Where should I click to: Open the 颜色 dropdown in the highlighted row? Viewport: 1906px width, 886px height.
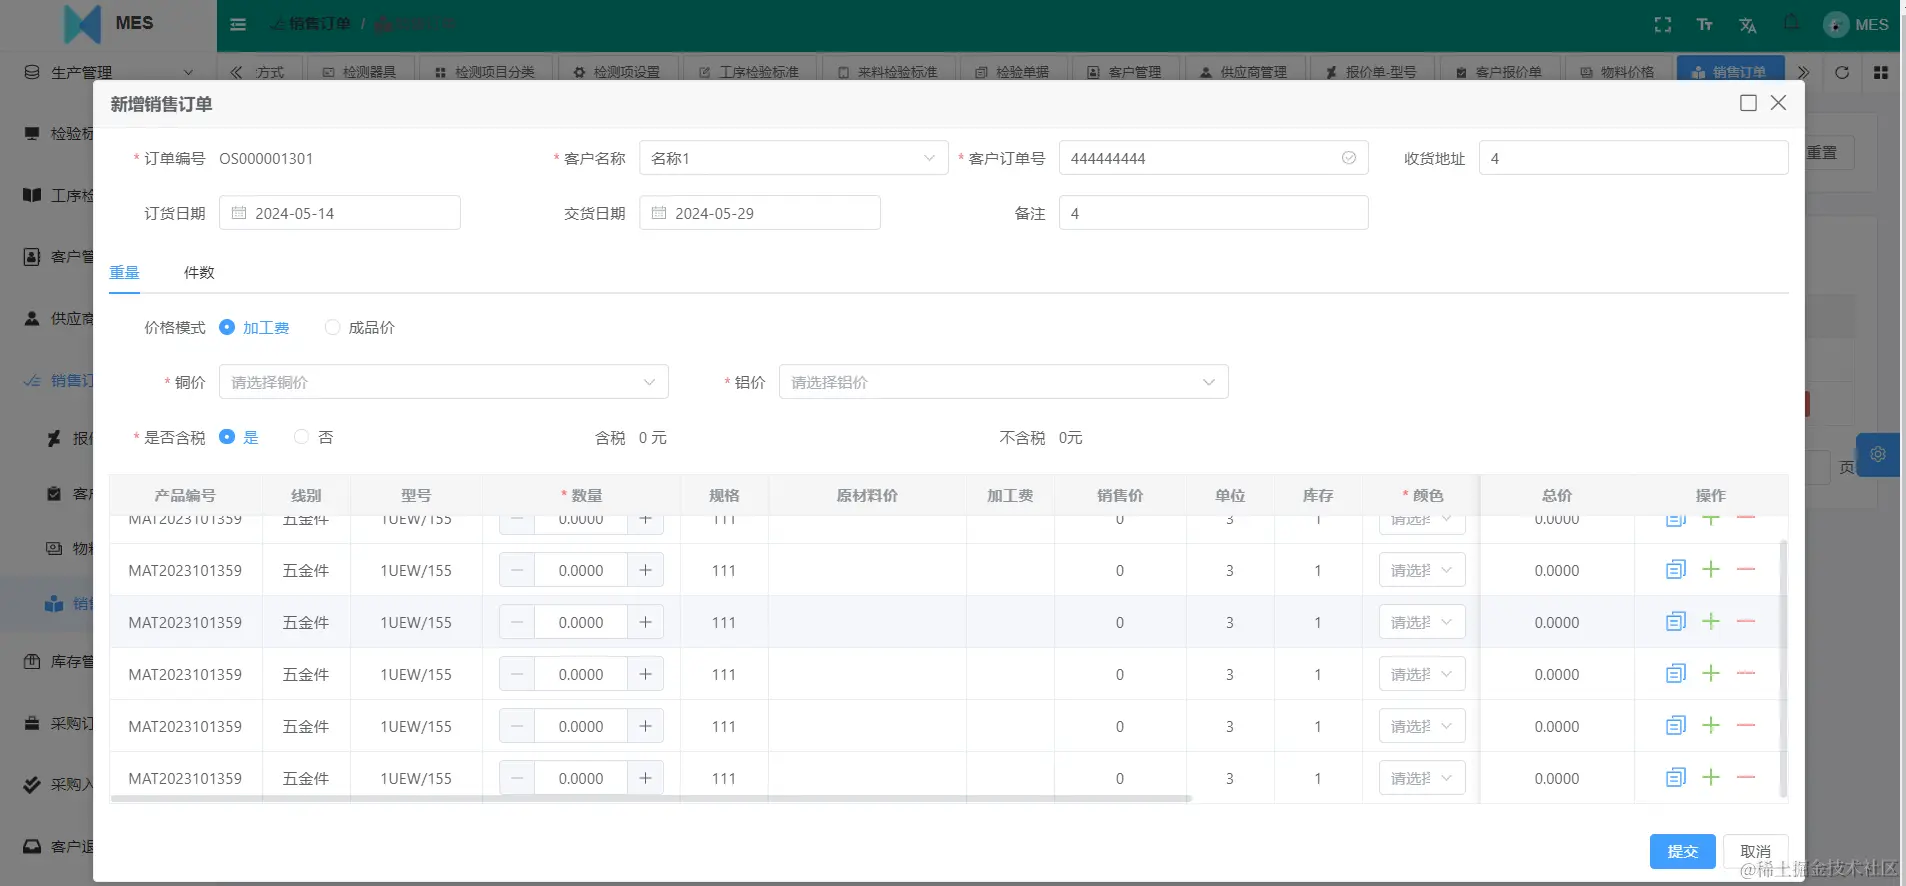click(1421, 622)
